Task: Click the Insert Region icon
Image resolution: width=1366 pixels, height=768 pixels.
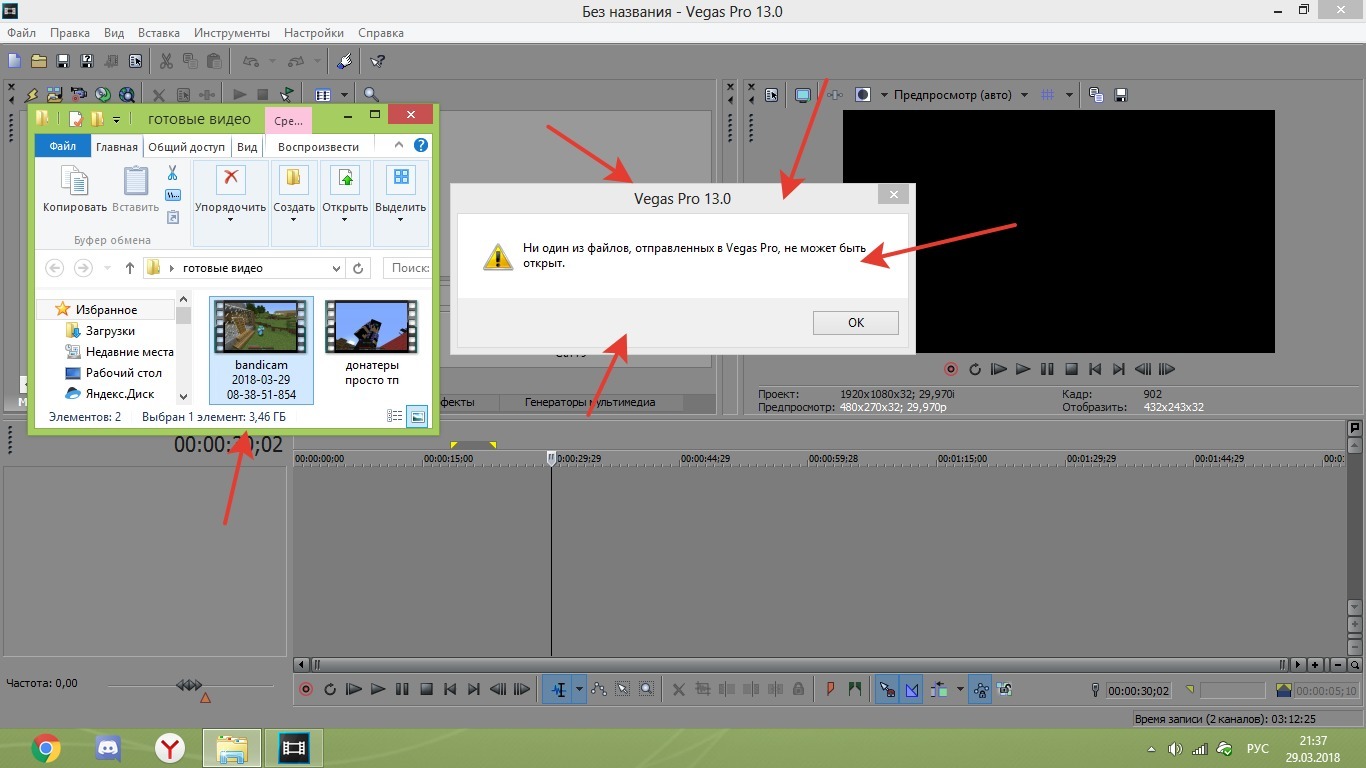Action: tap(855, 689)
